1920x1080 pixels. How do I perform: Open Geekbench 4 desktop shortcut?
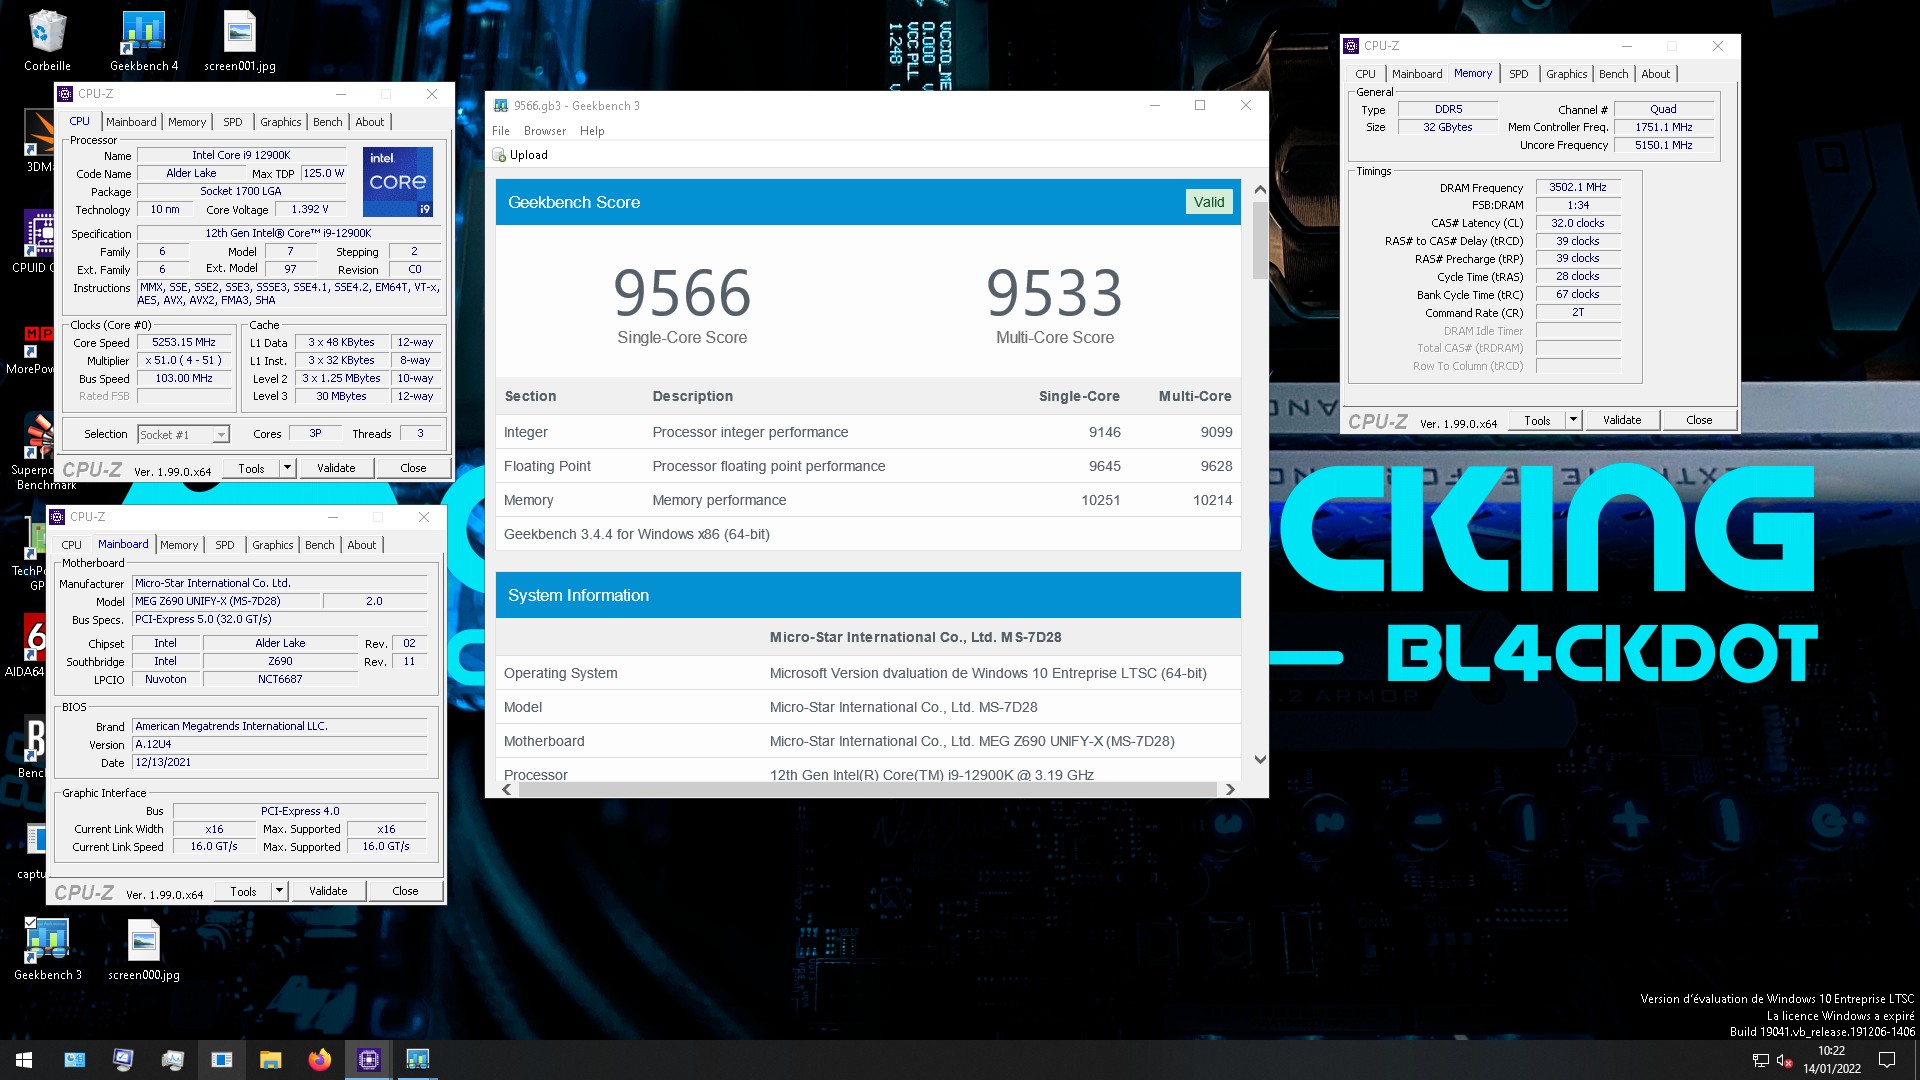(x=144, y=40)
